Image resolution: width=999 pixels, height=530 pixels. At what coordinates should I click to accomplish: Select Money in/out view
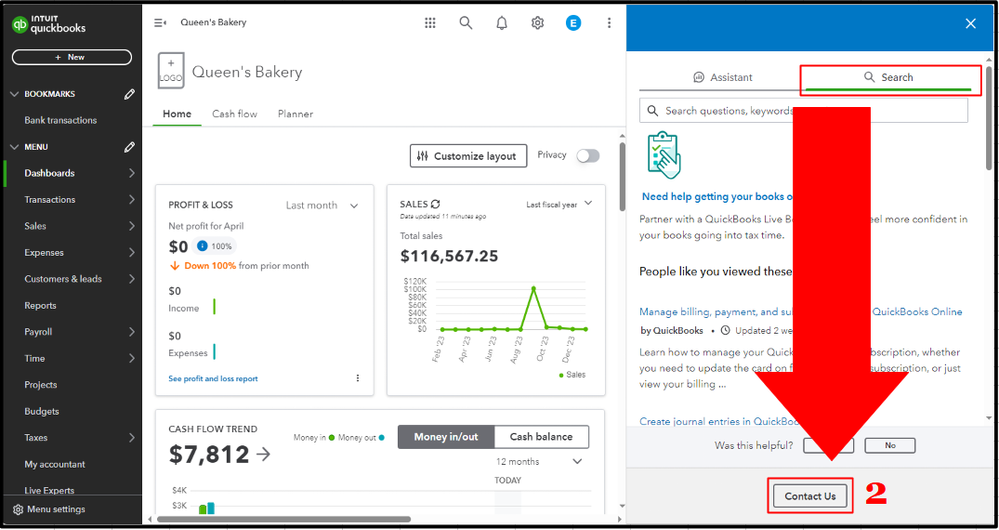(x=446, y=437)
